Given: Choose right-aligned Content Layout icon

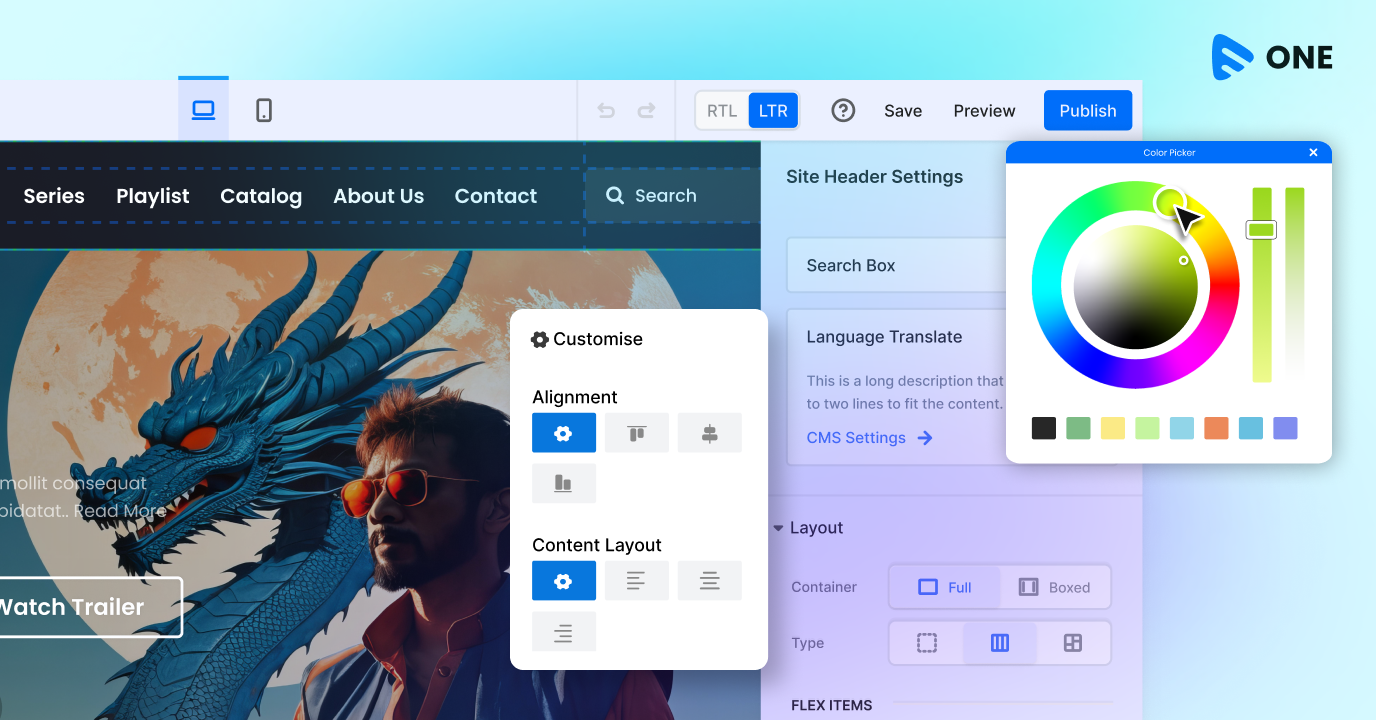Looking at the screenshot, I should (564, 632).
